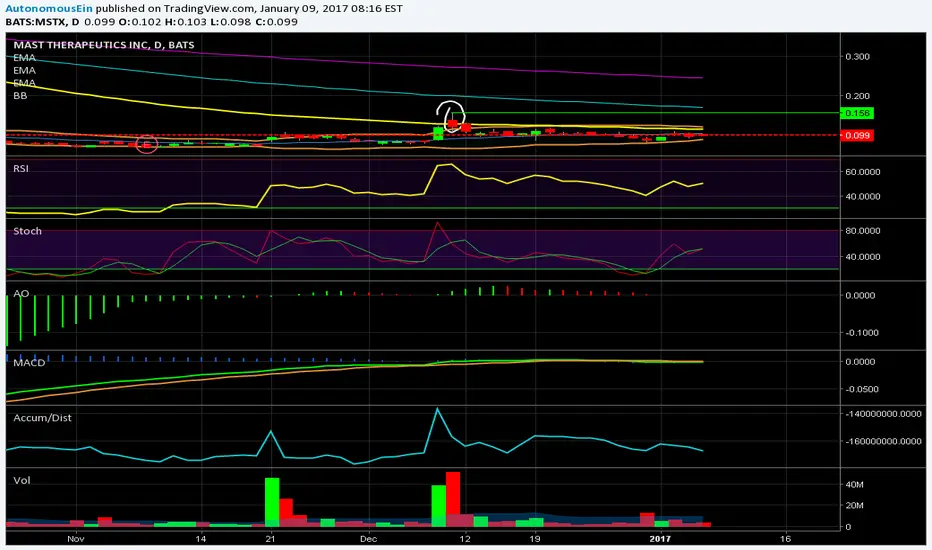This screenshot has width=932, height=550.
Task: Click the -160000000.0000 Accum/Dist axis value
Action: pyautogui.click(x=883, y=442)
